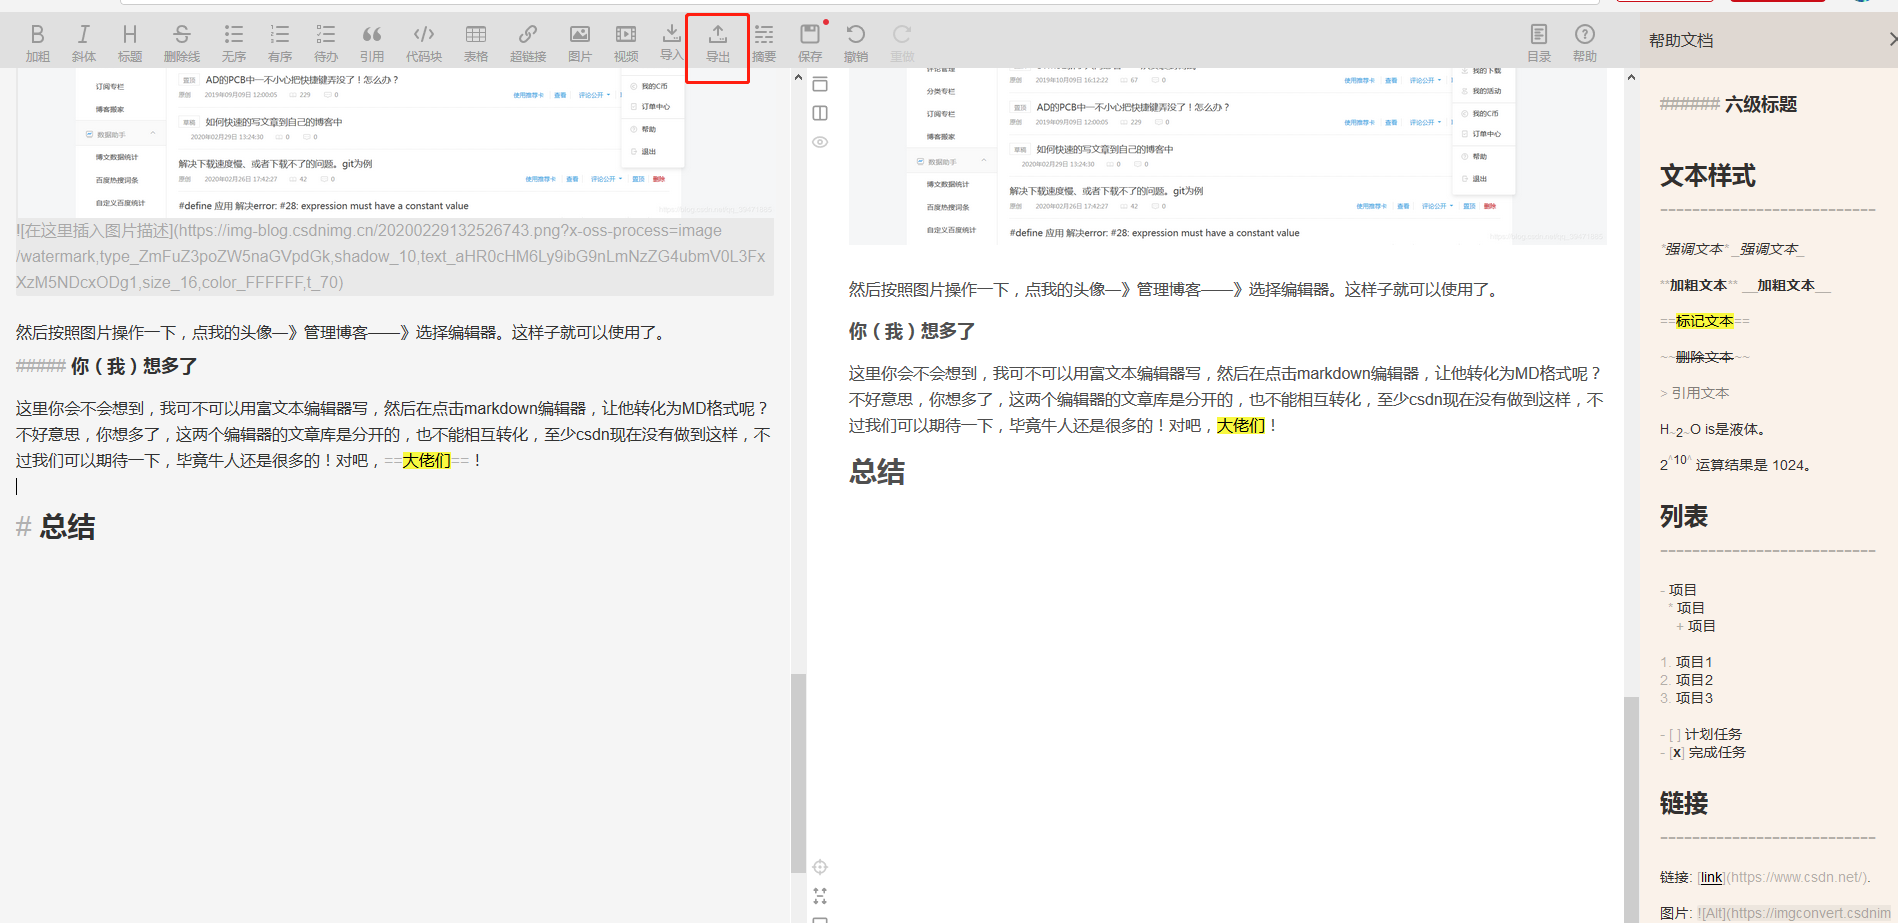Add a hyperlink using the 超链接 icon
Image resolution: width=1898 pixels, height=923 pixels.
pos(528,40)
